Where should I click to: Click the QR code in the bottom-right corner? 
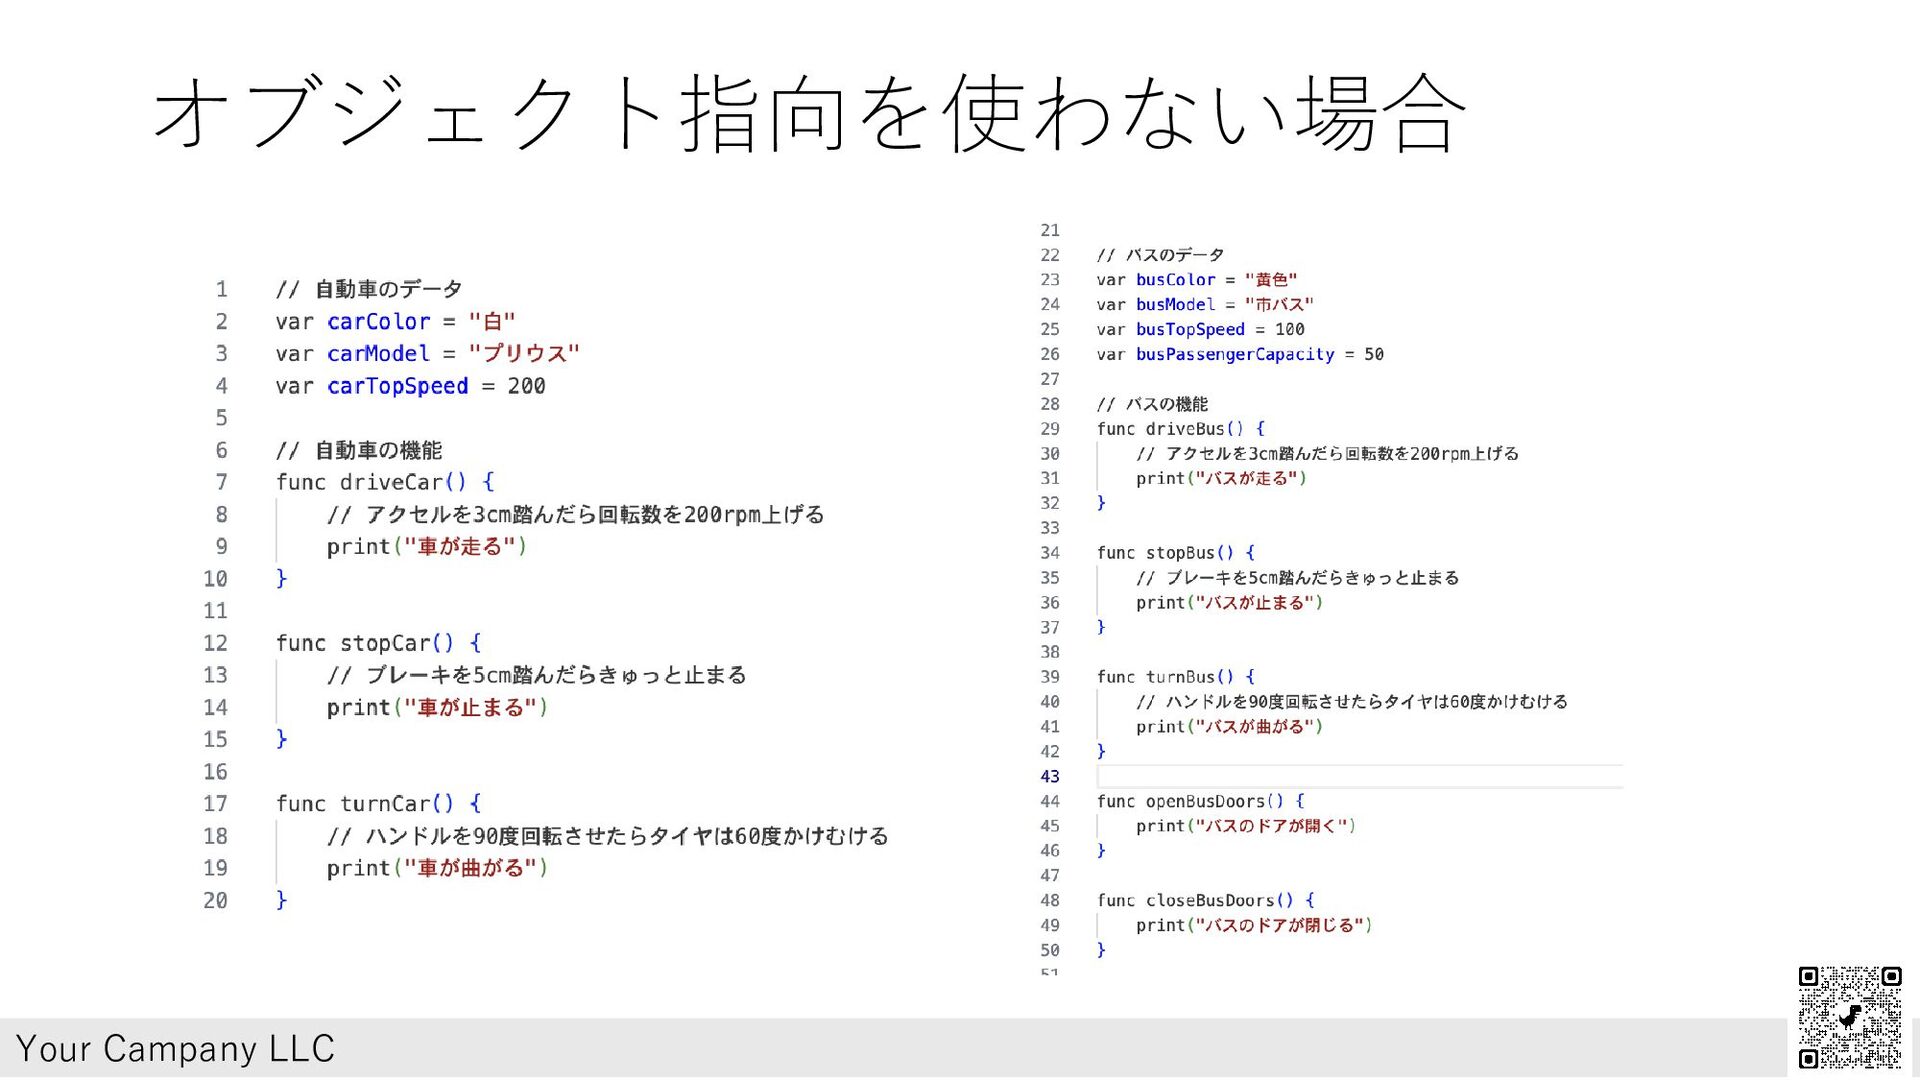[1849, 1017]
